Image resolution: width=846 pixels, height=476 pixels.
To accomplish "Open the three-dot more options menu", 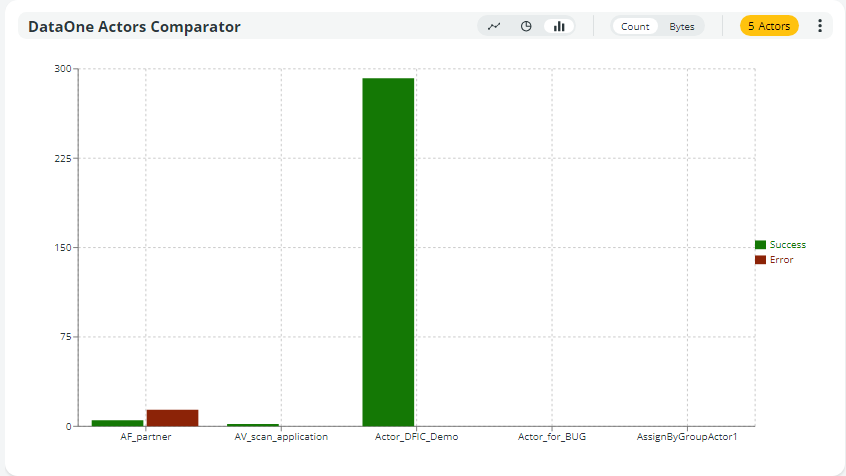I will (x=820, y=26).
